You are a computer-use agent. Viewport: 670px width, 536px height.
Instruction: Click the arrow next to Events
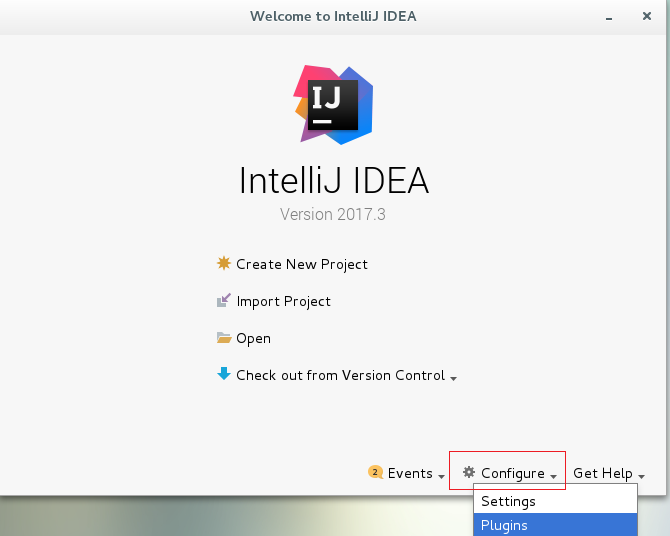[x=441, y=476]
